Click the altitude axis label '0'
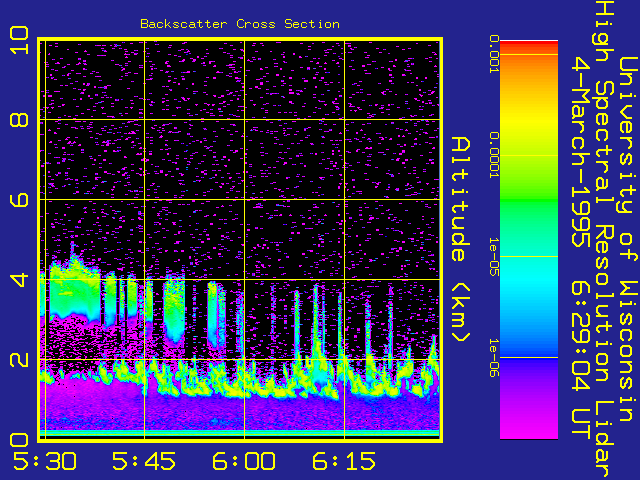The height and width of the screenshot is (480, 640). [x=20, y=440]
